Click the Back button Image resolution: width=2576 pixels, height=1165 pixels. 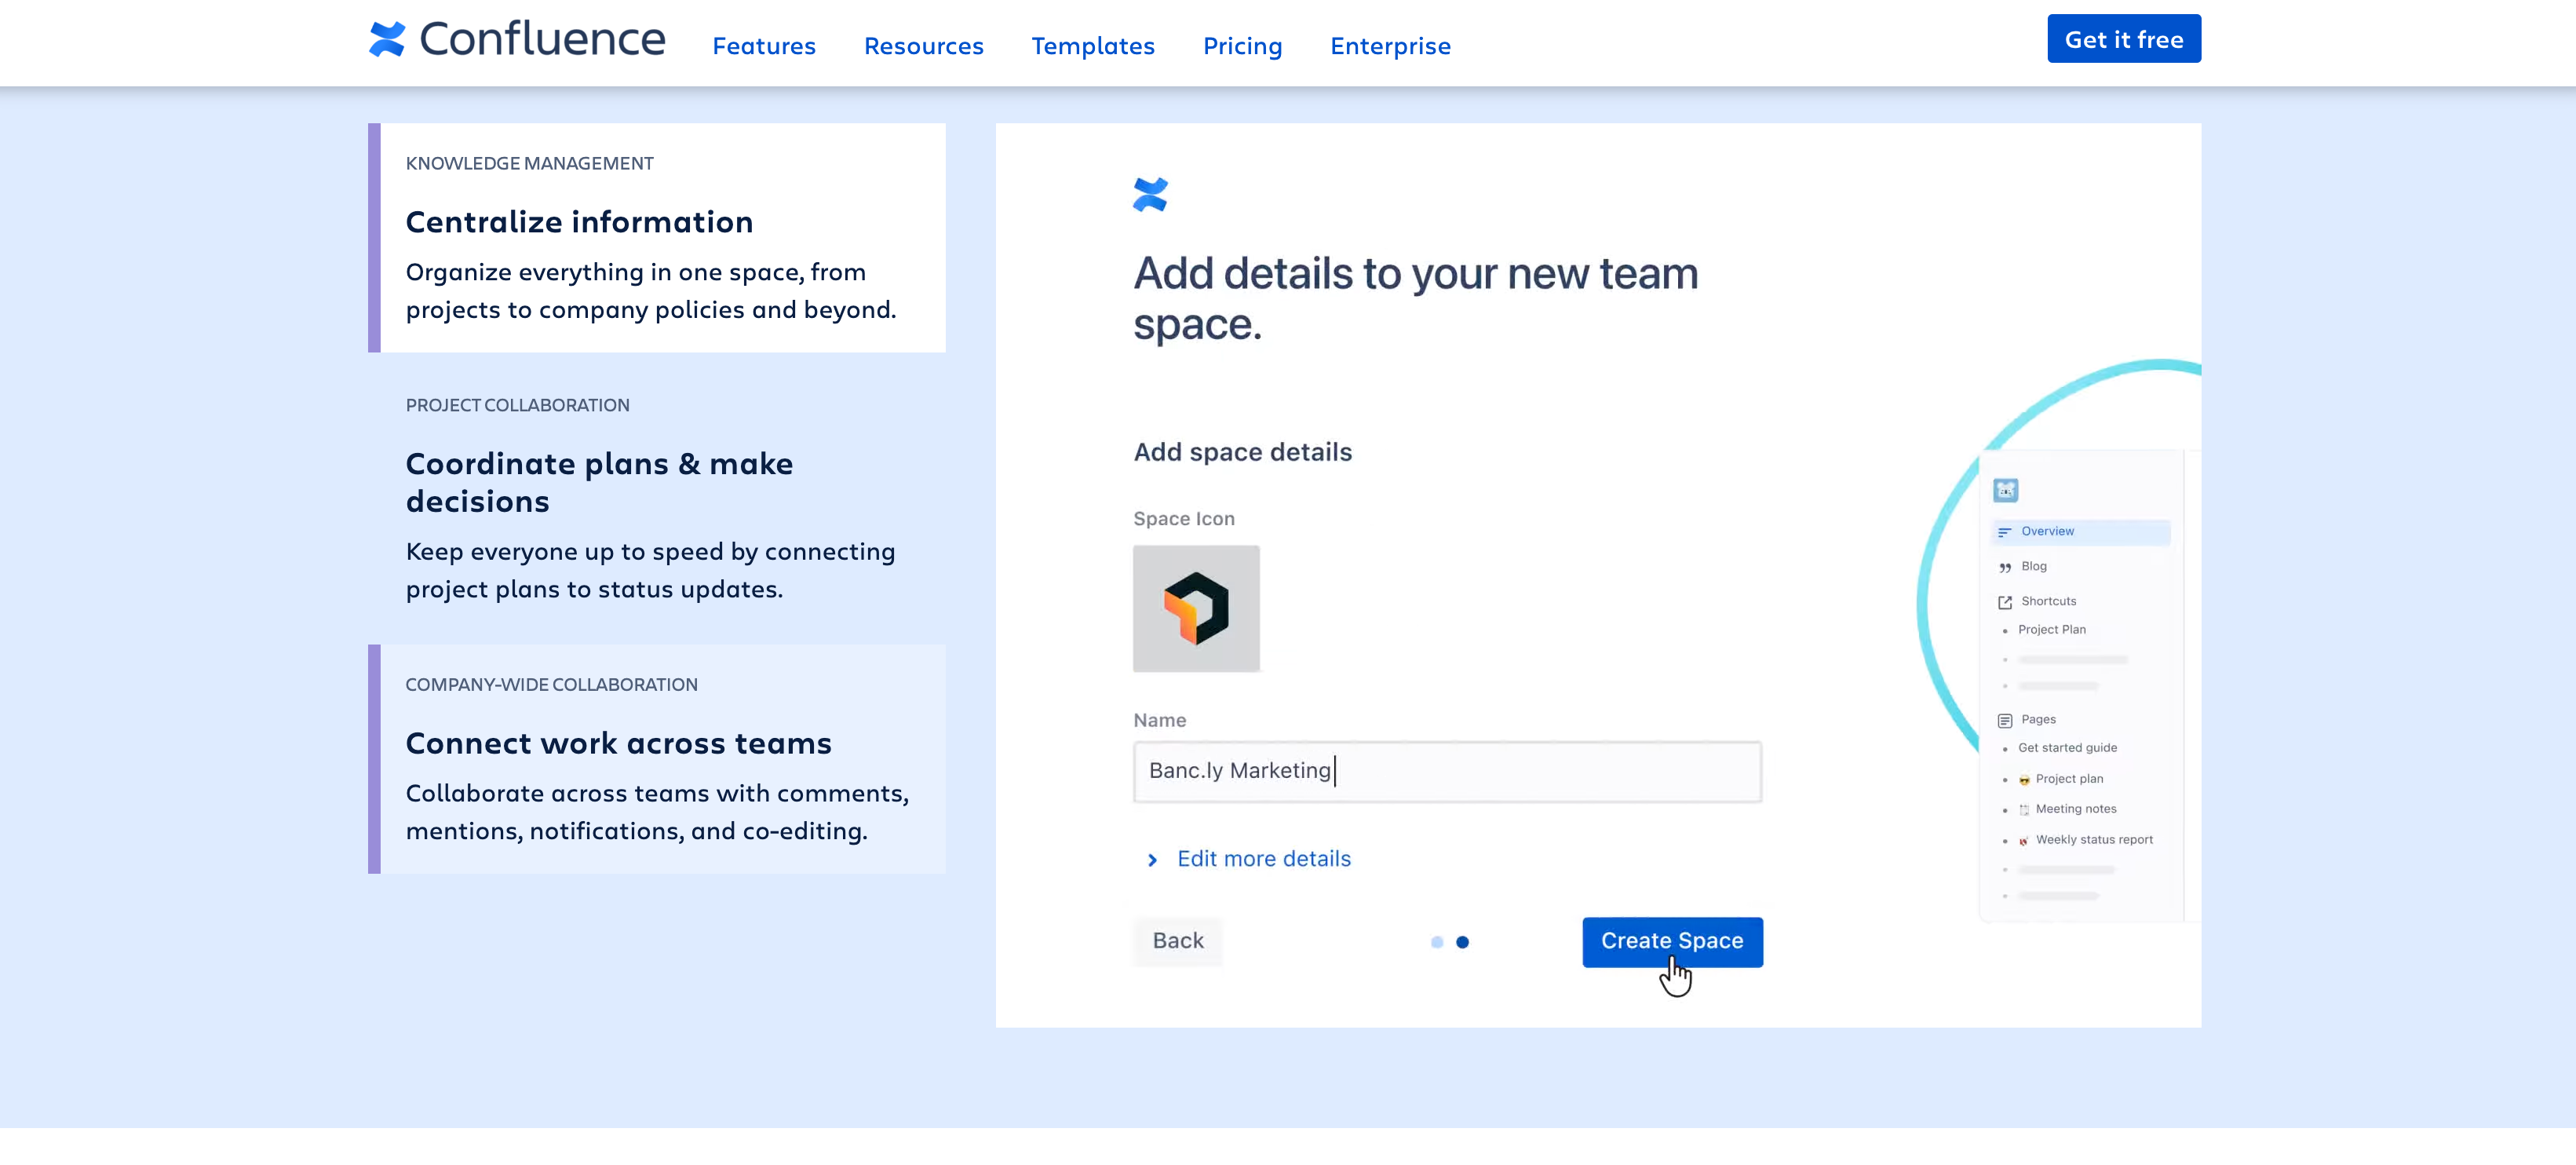click(1178, 941)
